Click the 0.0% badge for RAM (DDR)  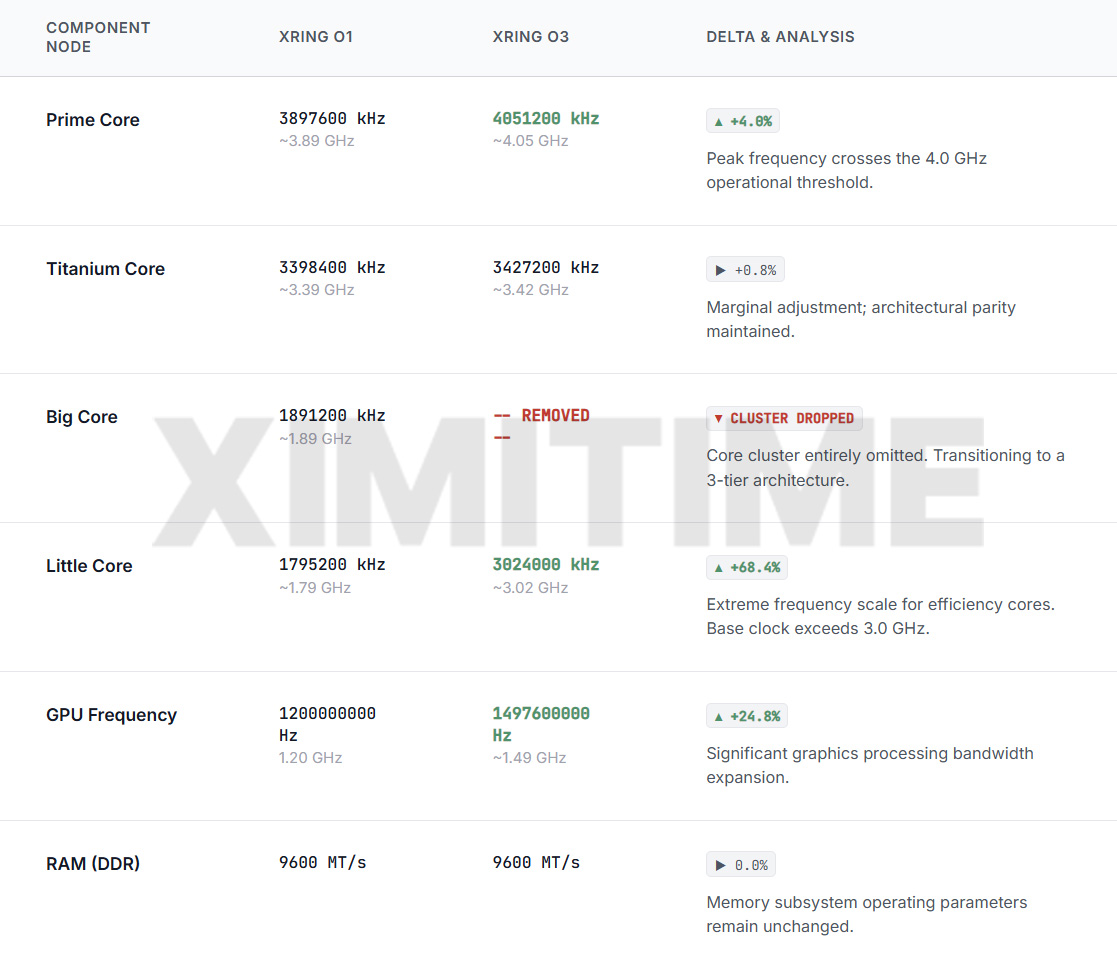(741, 865)
